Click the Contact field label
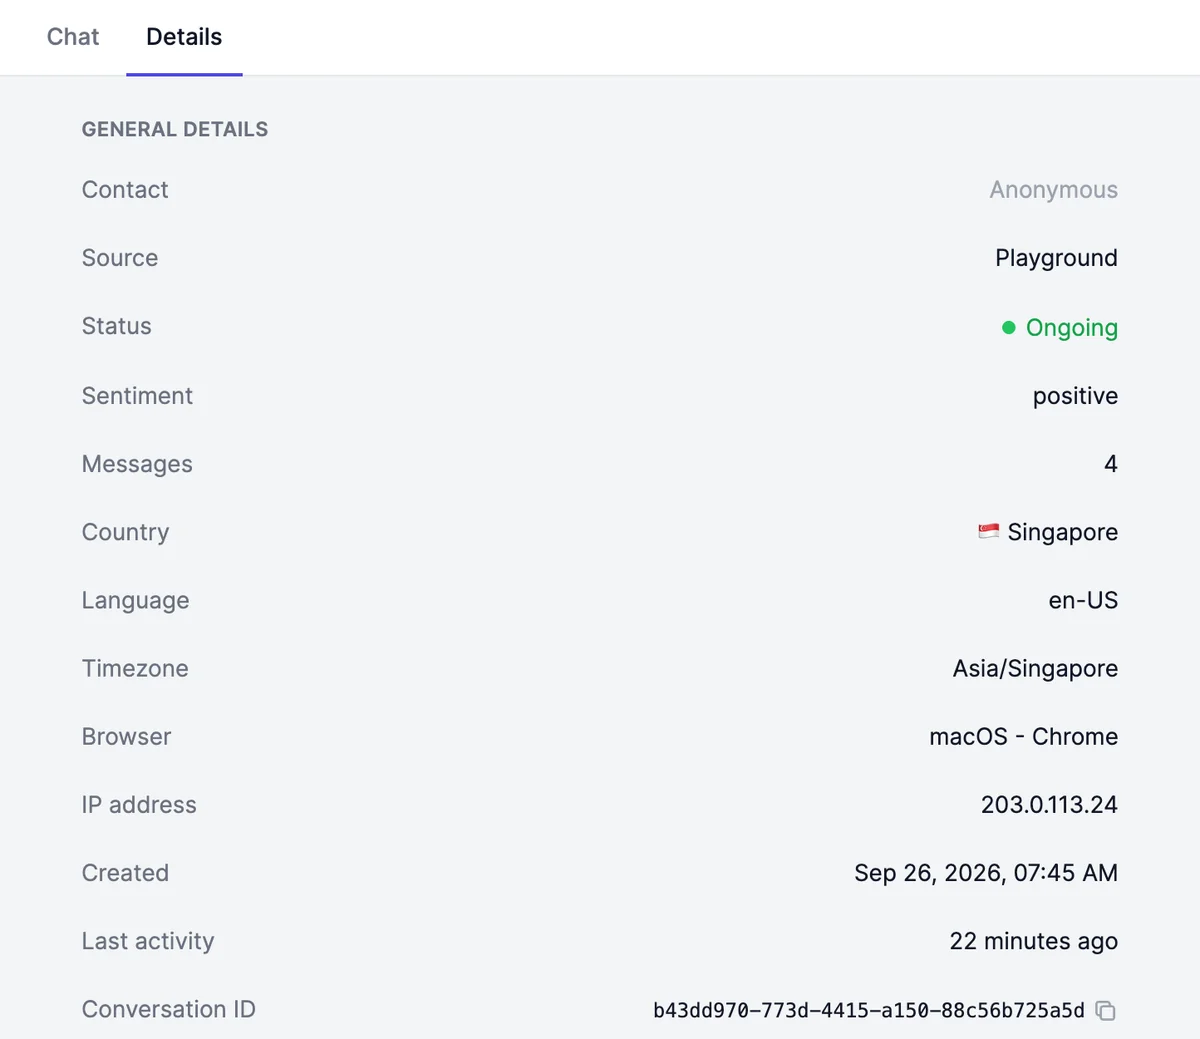This screenshot has width=1200, height=1039. click(125, 190)
